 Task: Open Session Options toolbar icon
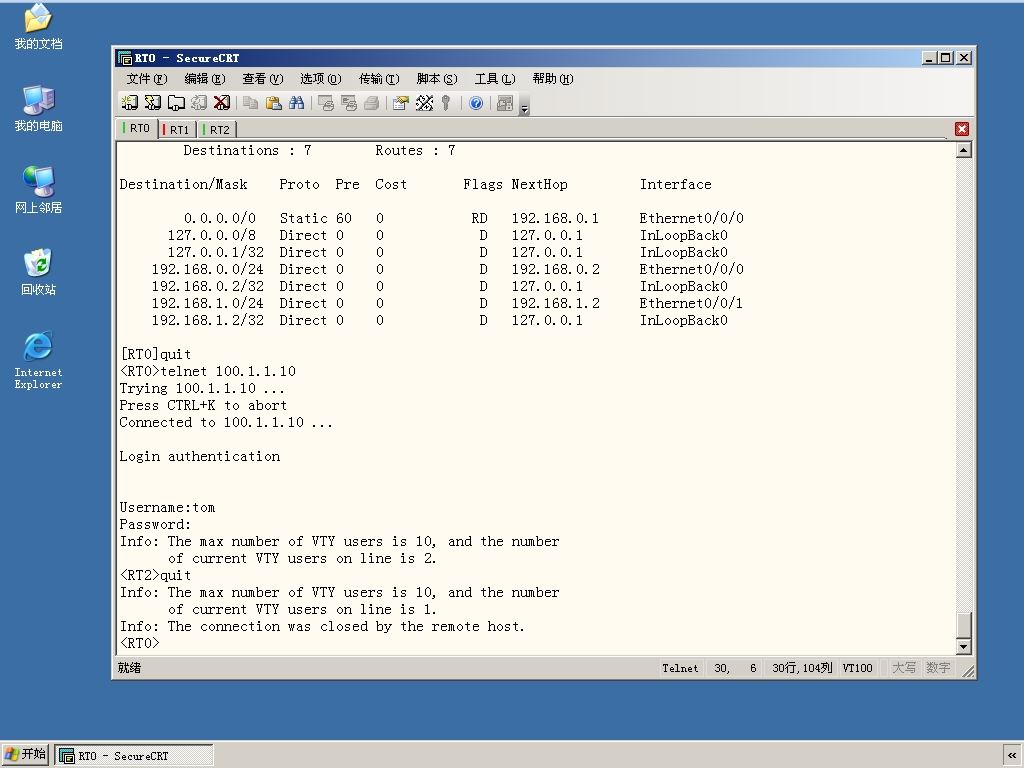(x=401, y=103)
